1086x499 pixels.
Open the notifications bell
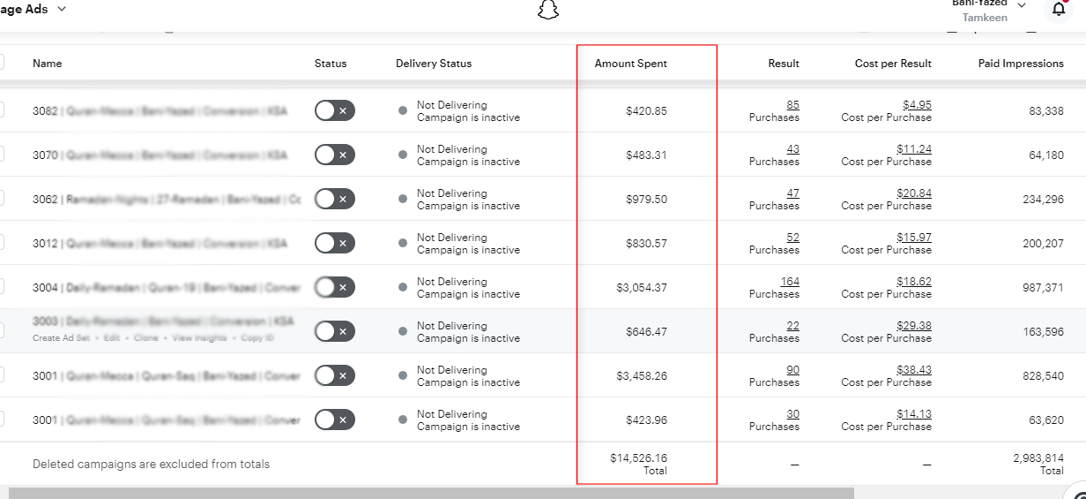1059,10
